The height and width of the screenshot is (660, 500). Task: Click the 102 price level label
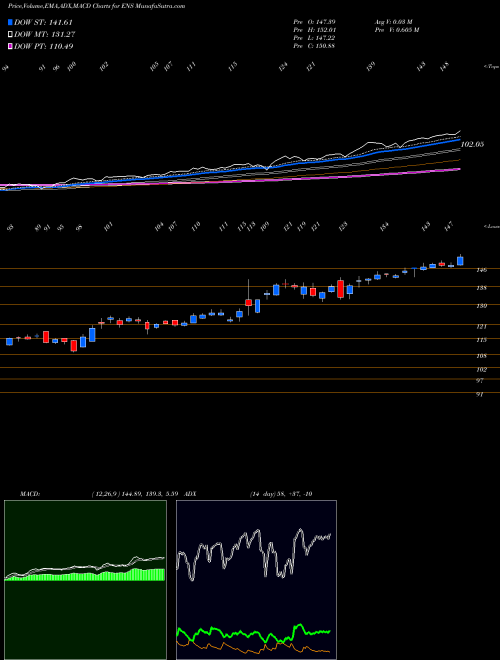pos(482,370)
